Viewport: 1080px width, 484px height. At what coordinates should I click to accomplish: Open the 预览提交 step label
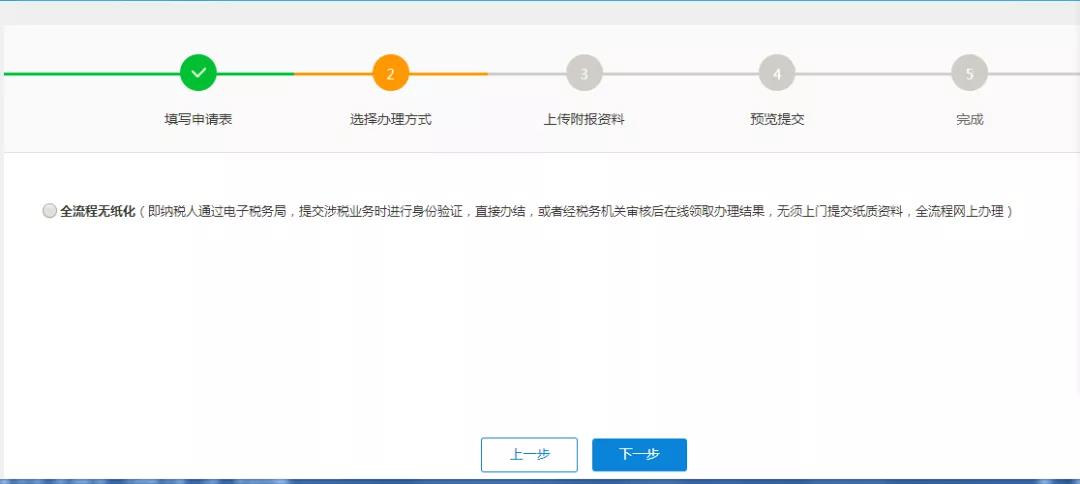pyautogui.click(x=777, y=119)
